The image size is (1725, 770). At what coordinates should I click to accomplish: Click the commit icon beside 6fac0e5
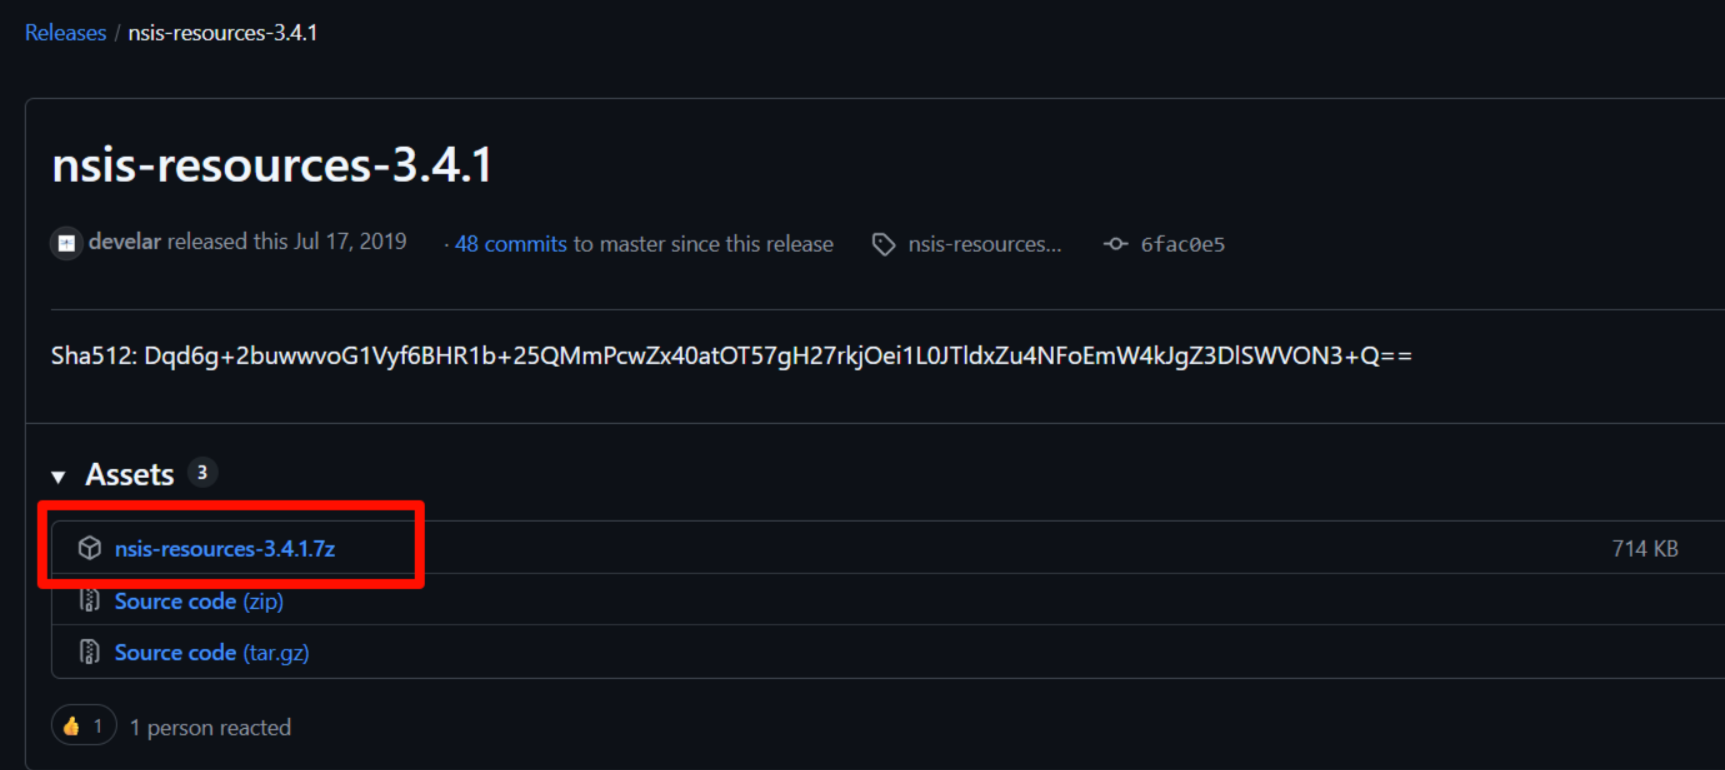(x=1115, y=244)
